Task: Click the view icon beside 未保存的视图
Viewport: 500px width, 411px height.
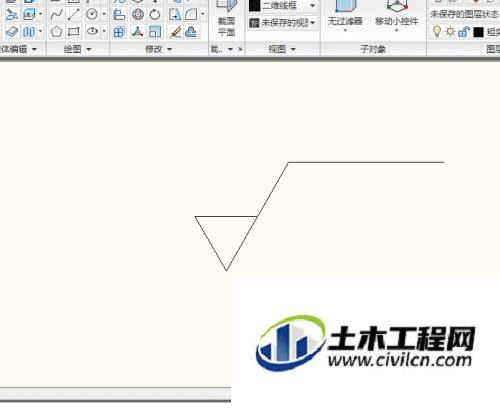Action: (254, 23)
